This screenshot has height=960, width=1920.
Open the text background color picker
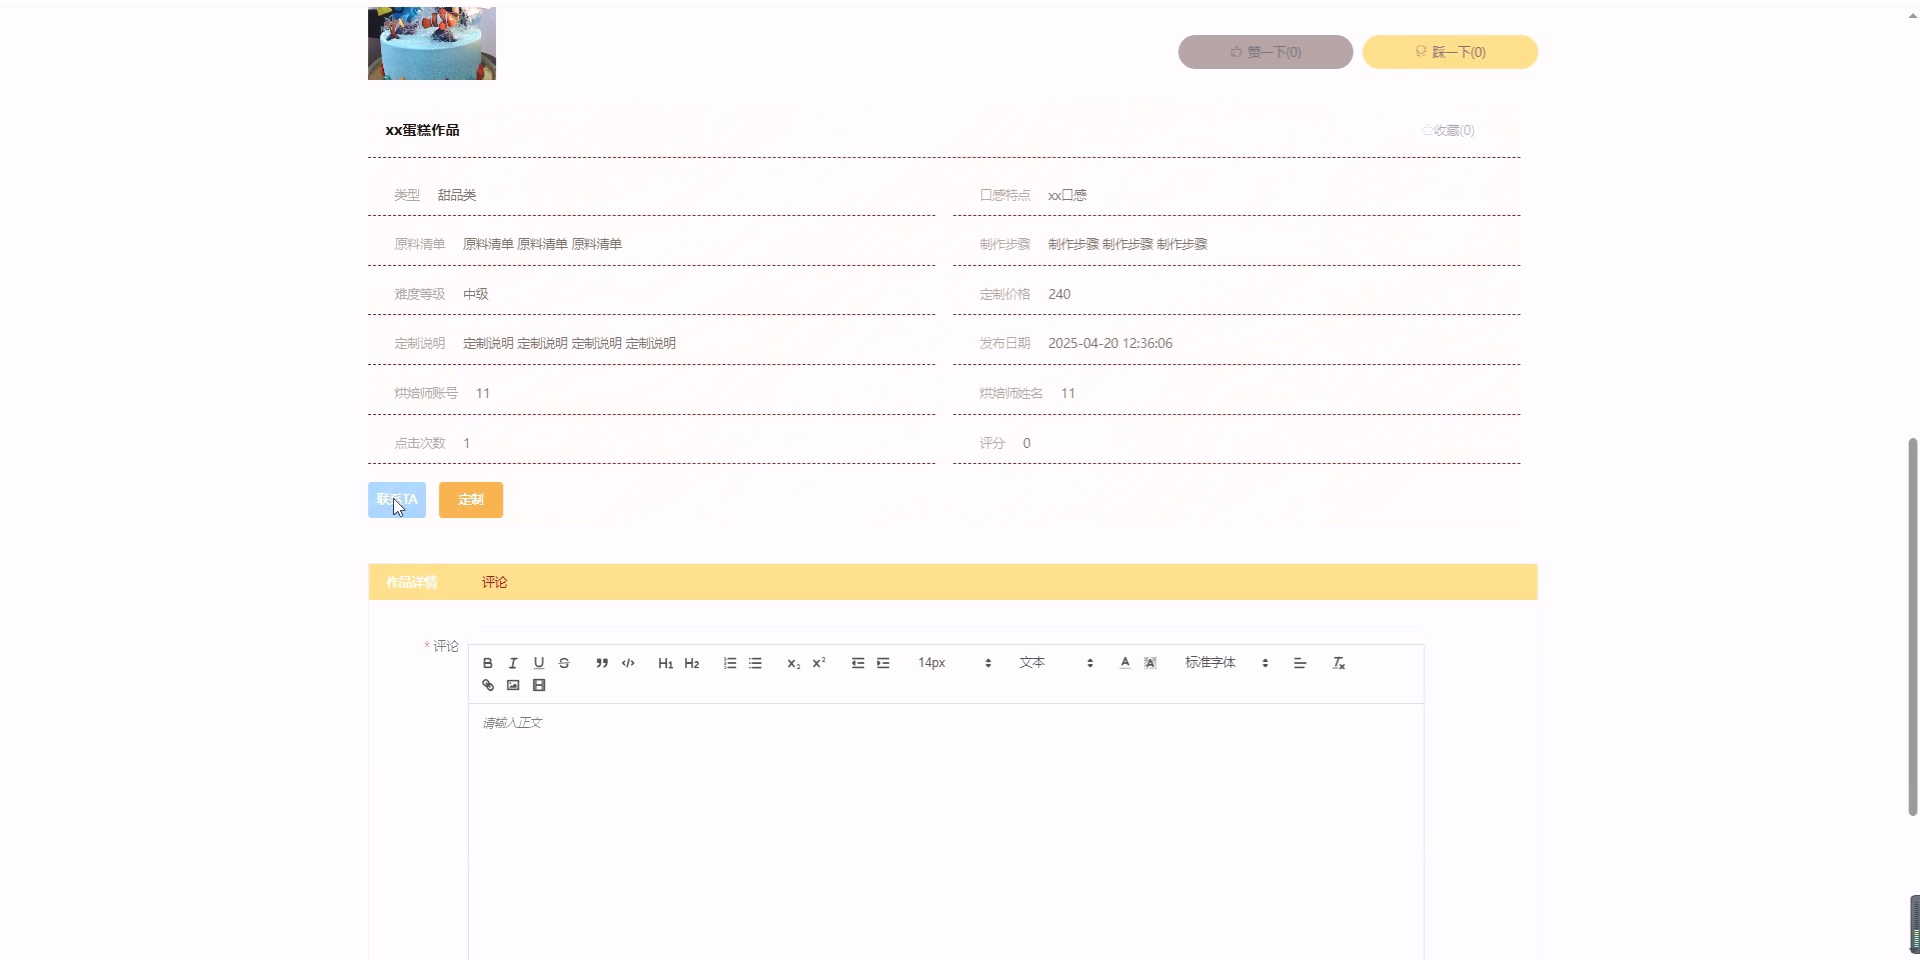(1150, 663)
